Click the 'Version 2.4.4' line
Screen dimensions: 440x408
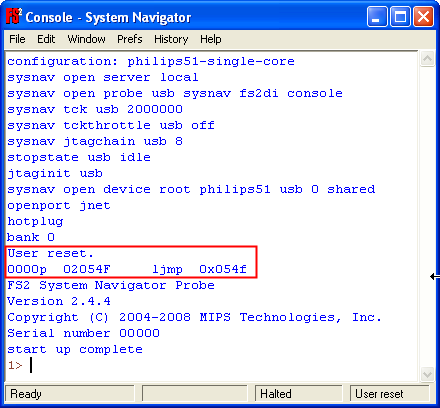[59, 301]
